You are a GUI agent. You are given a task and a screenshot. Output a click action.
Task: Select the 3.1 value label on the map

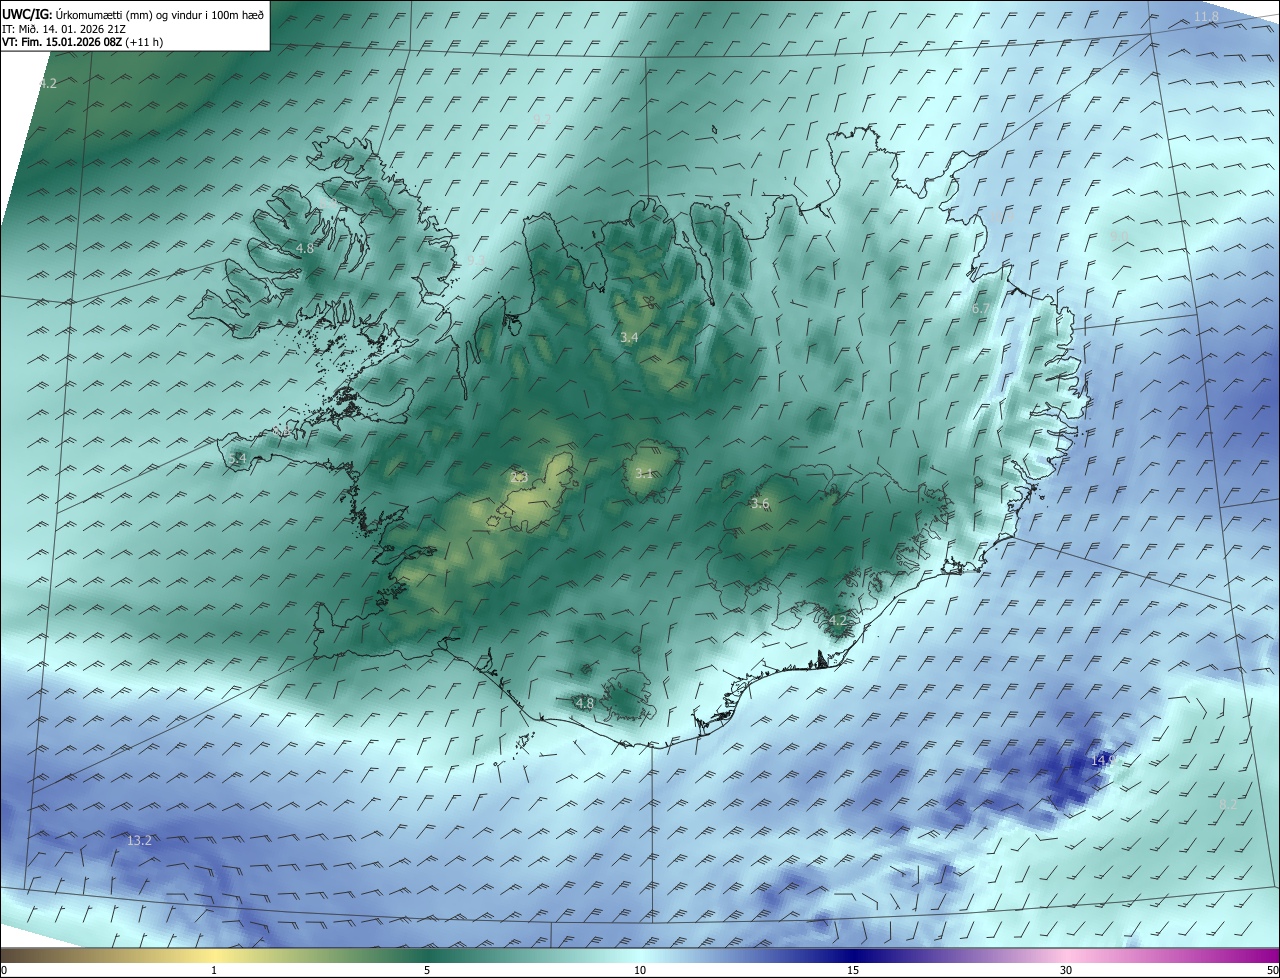coord(644,473)
